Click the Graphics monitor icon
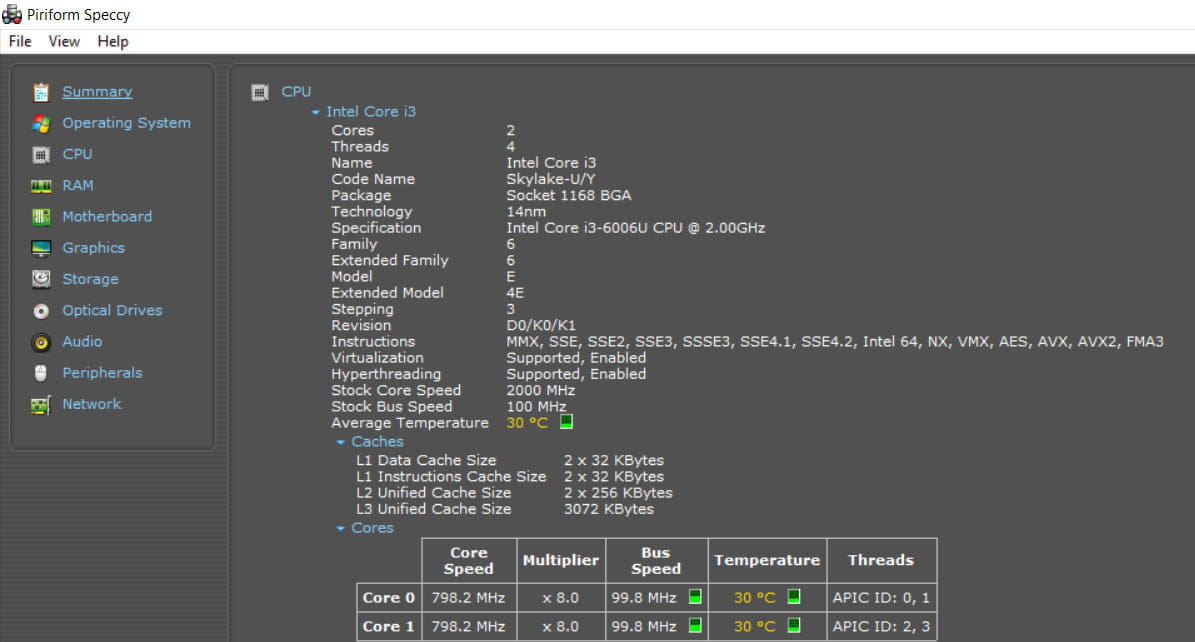This screenshot has width=1195, height=642. click(x=41, y=248)
